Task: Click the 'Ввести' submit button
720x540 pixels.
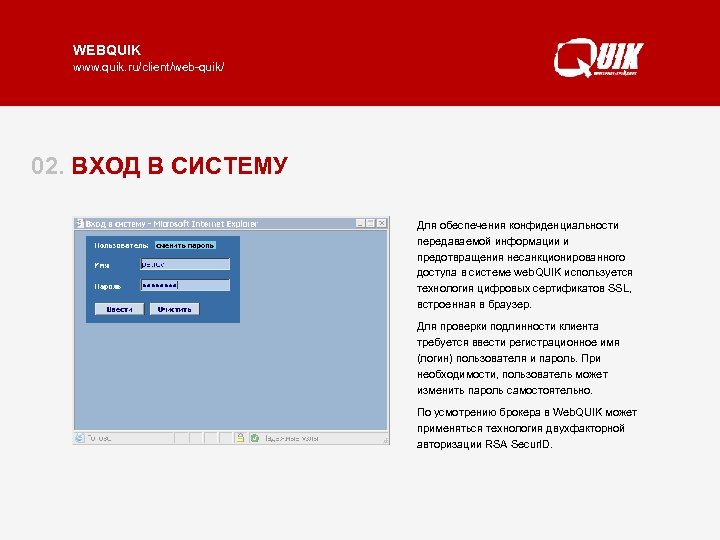Action: tap(119, 309)
